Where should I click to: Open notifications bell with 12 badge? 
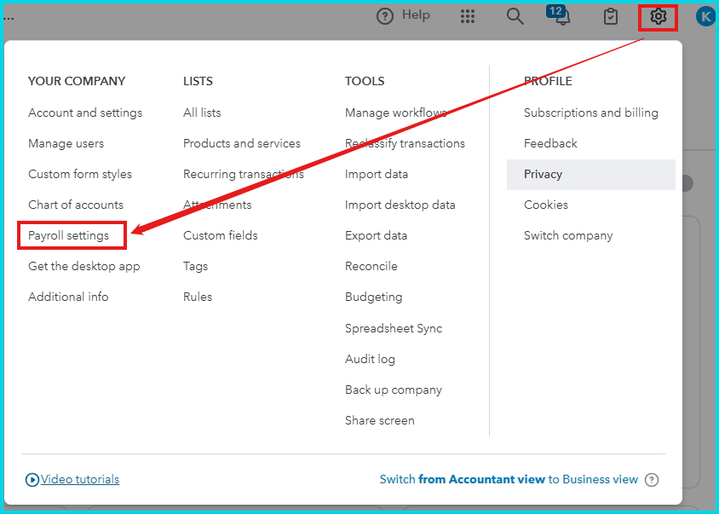coord(558,15)
